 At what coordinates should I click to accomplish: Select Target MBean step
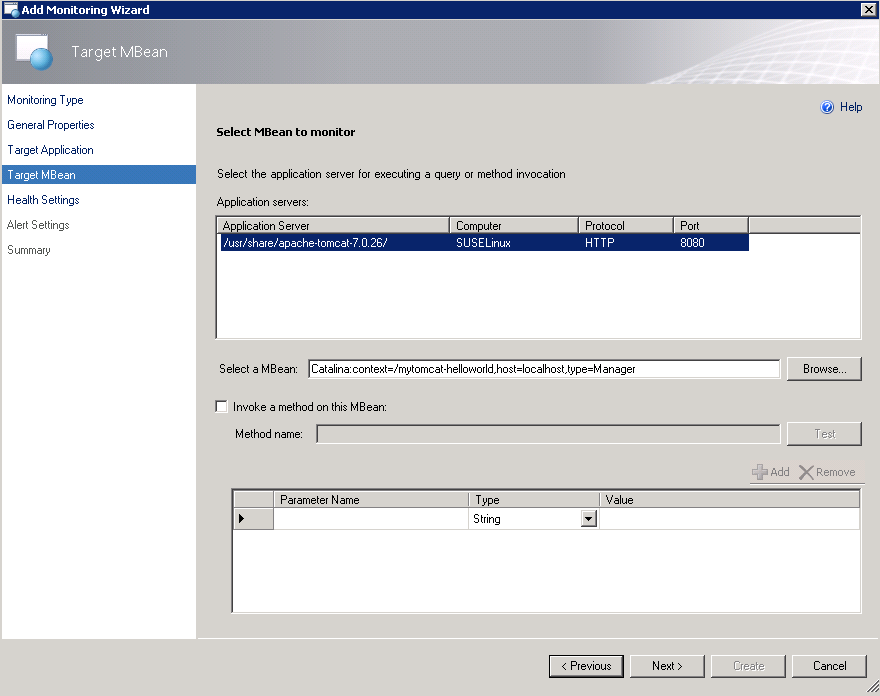click(x=99, y=175)
